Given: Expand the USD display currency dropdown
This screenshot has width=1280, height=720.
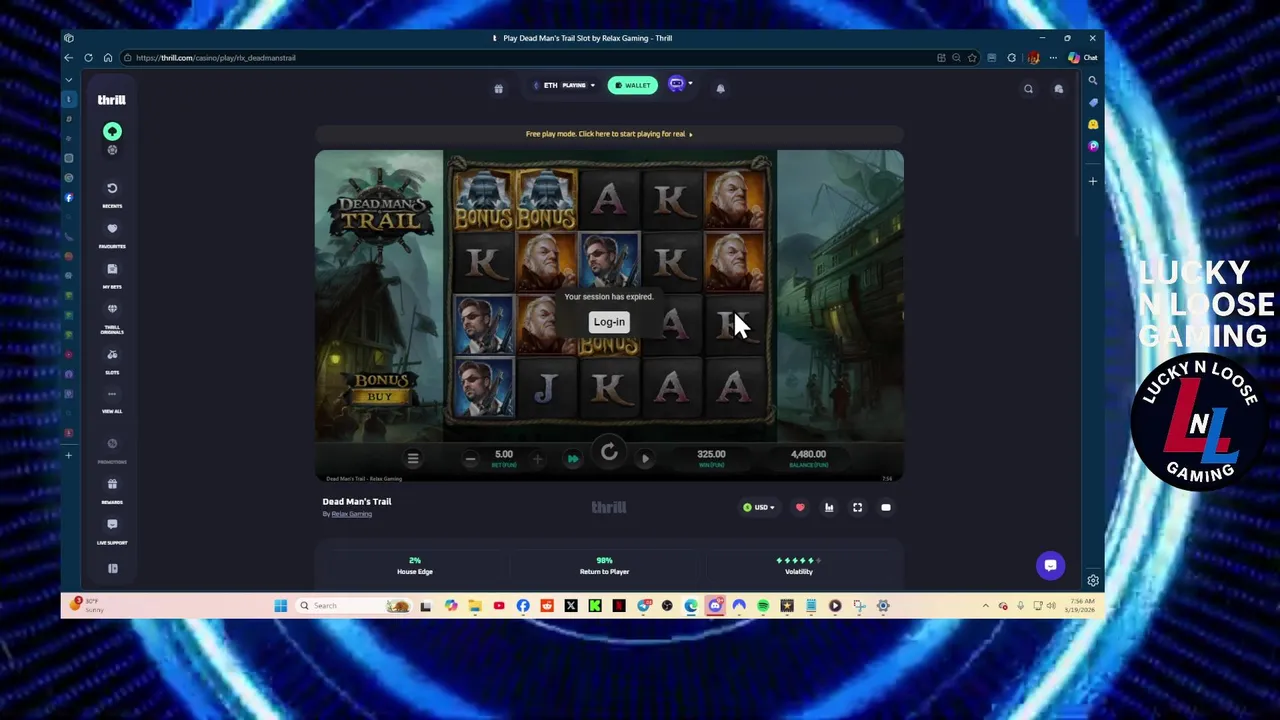Looking at the screenshot, I should point(759,508).
